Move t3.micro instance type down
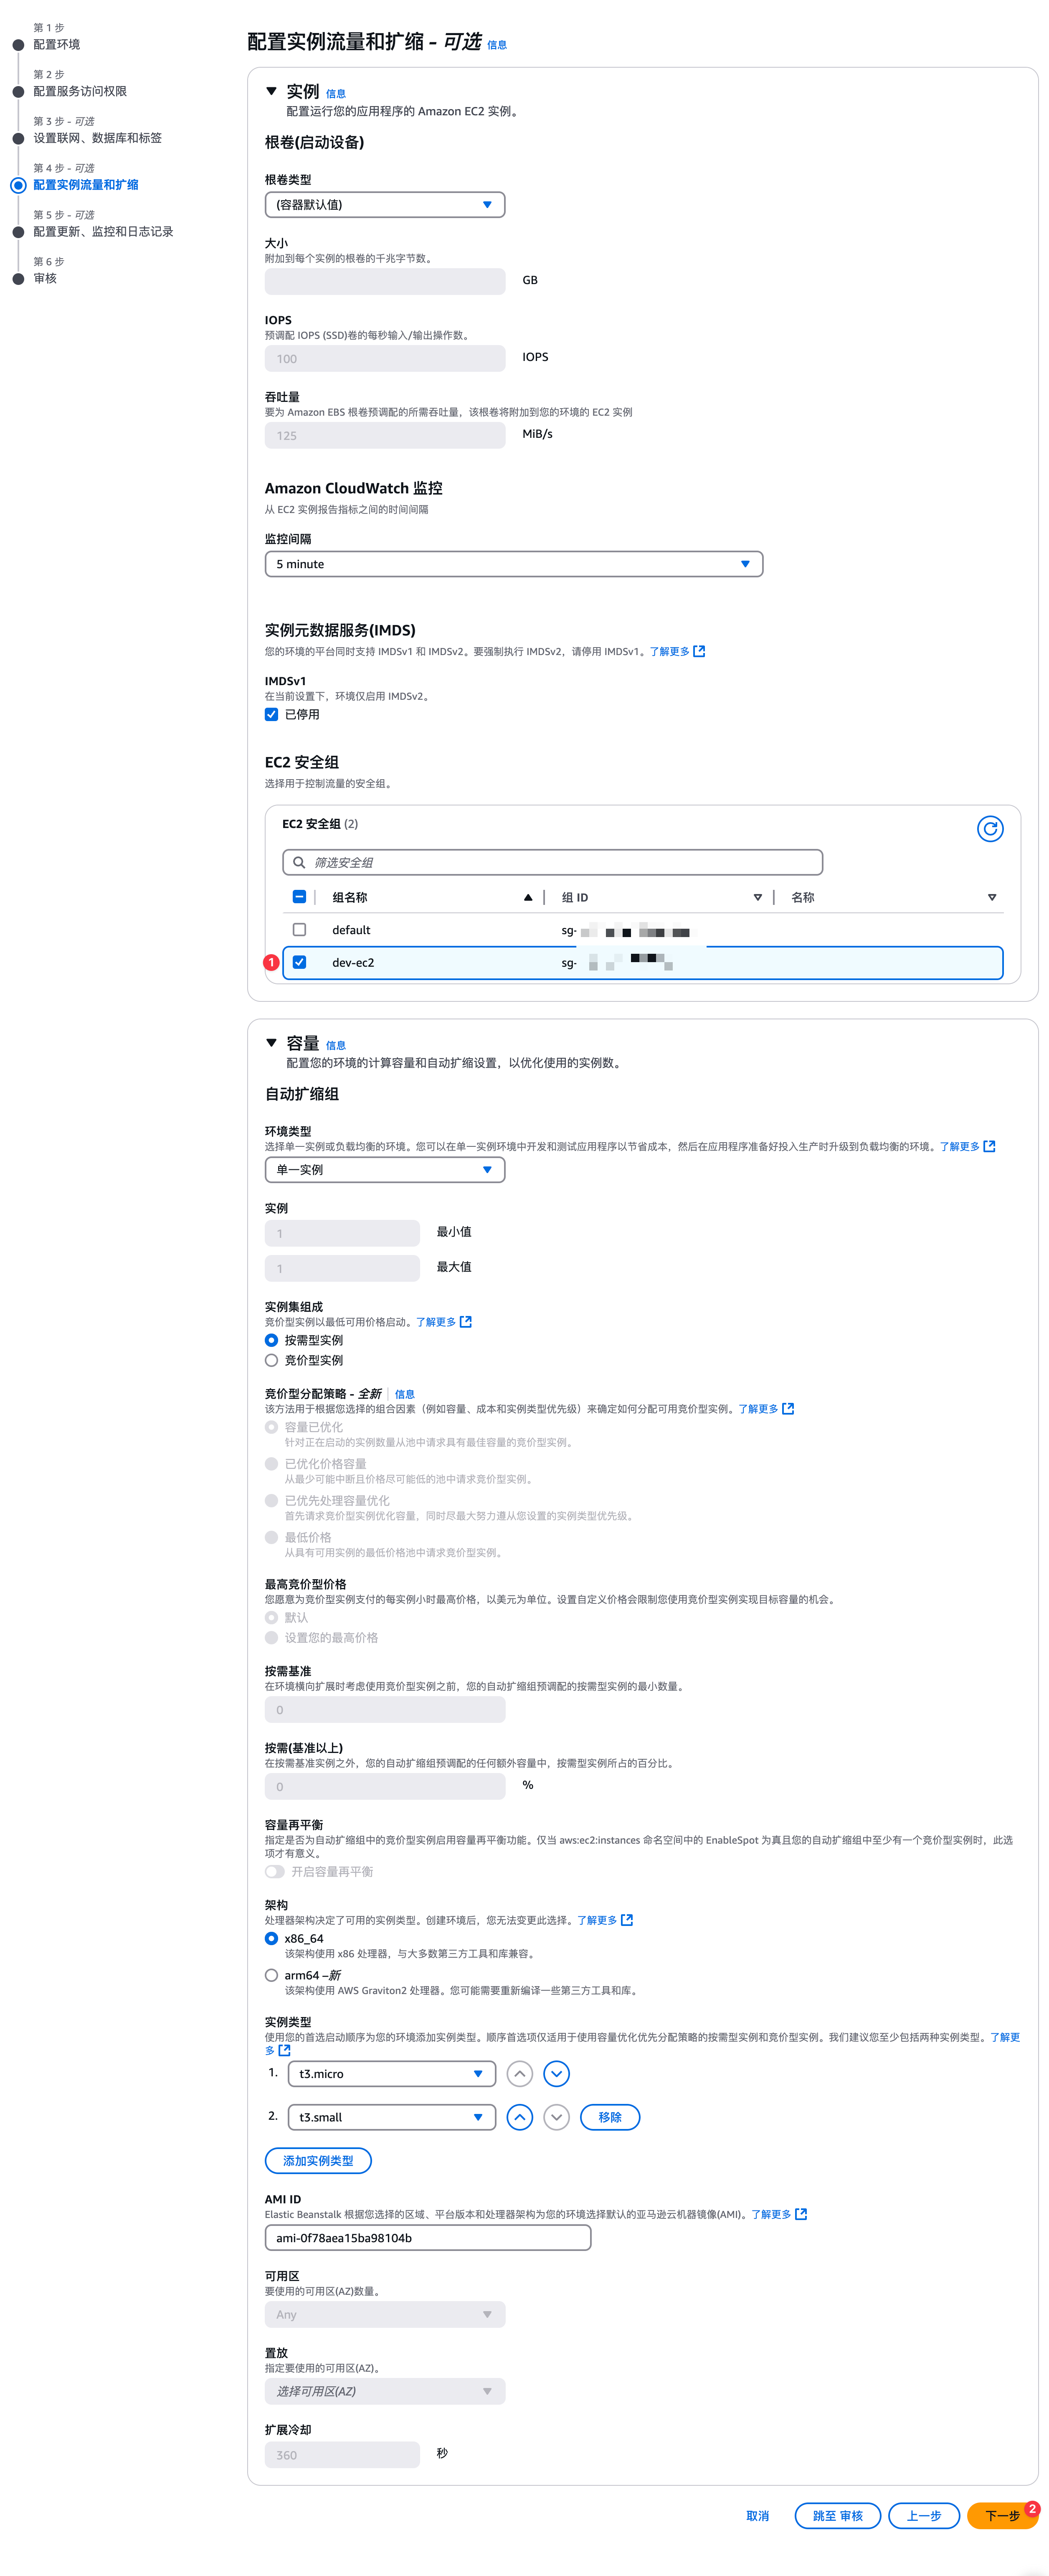 tap(556, 2073)
